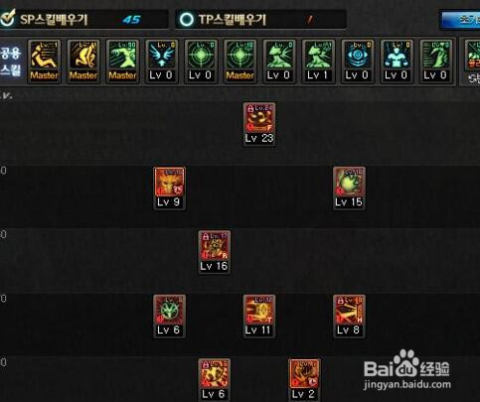Click the Lv 11 skill icon

259,316
